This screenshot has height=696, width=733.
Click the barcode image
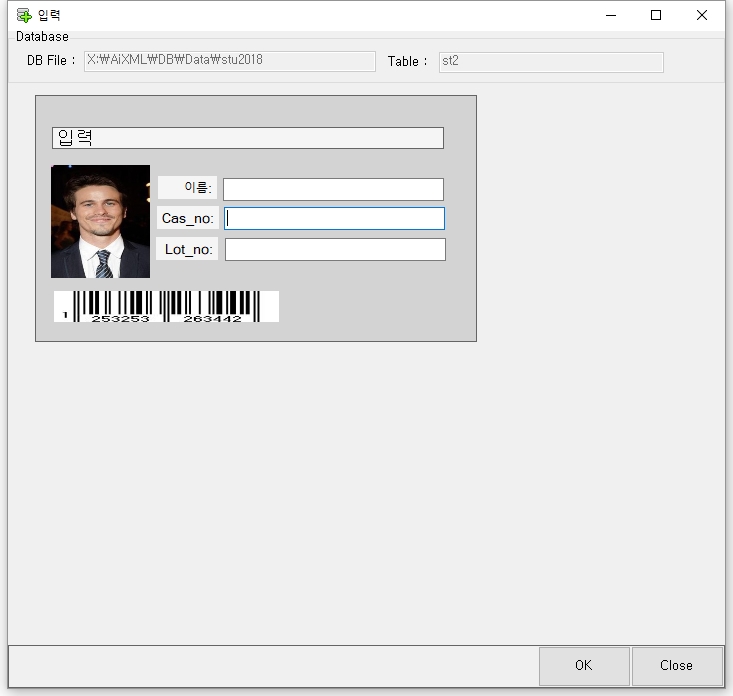click(166, 306)
